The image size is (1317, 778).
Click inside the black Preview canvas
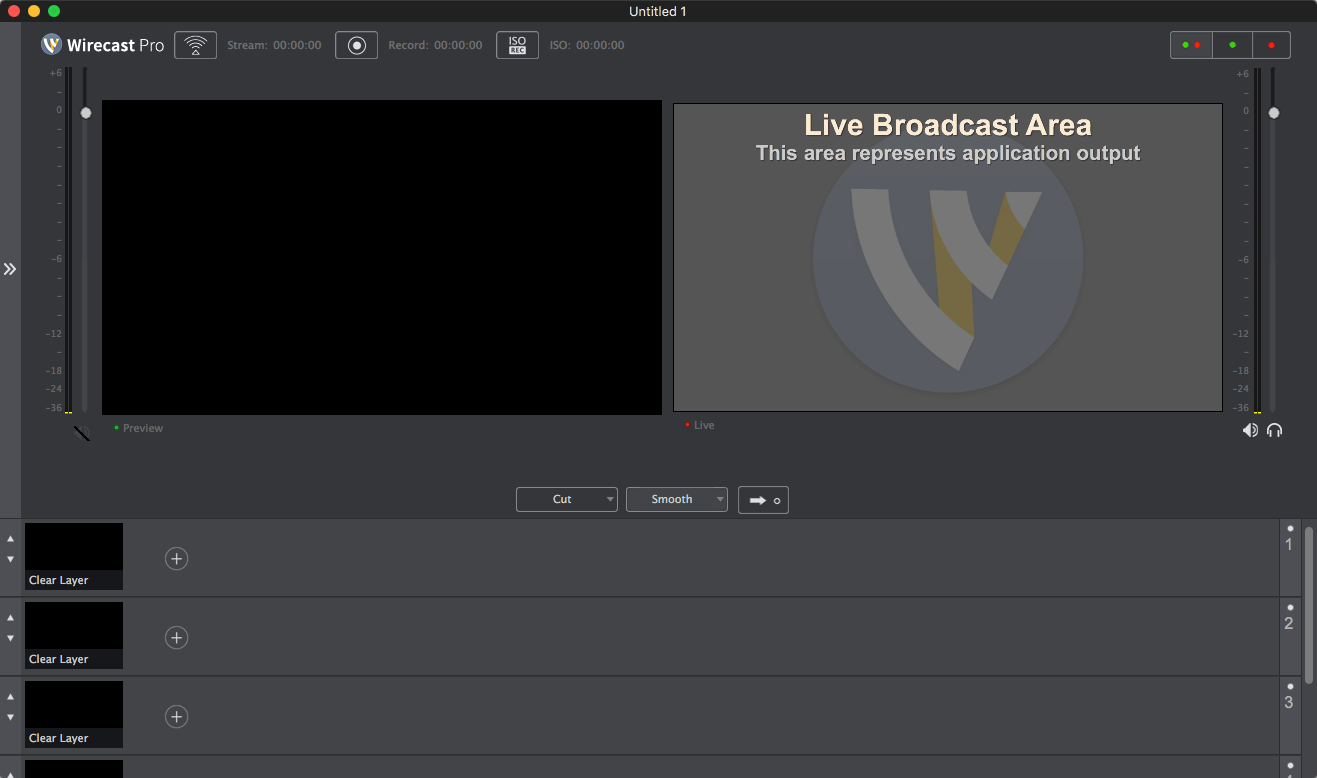pos(382,257)
